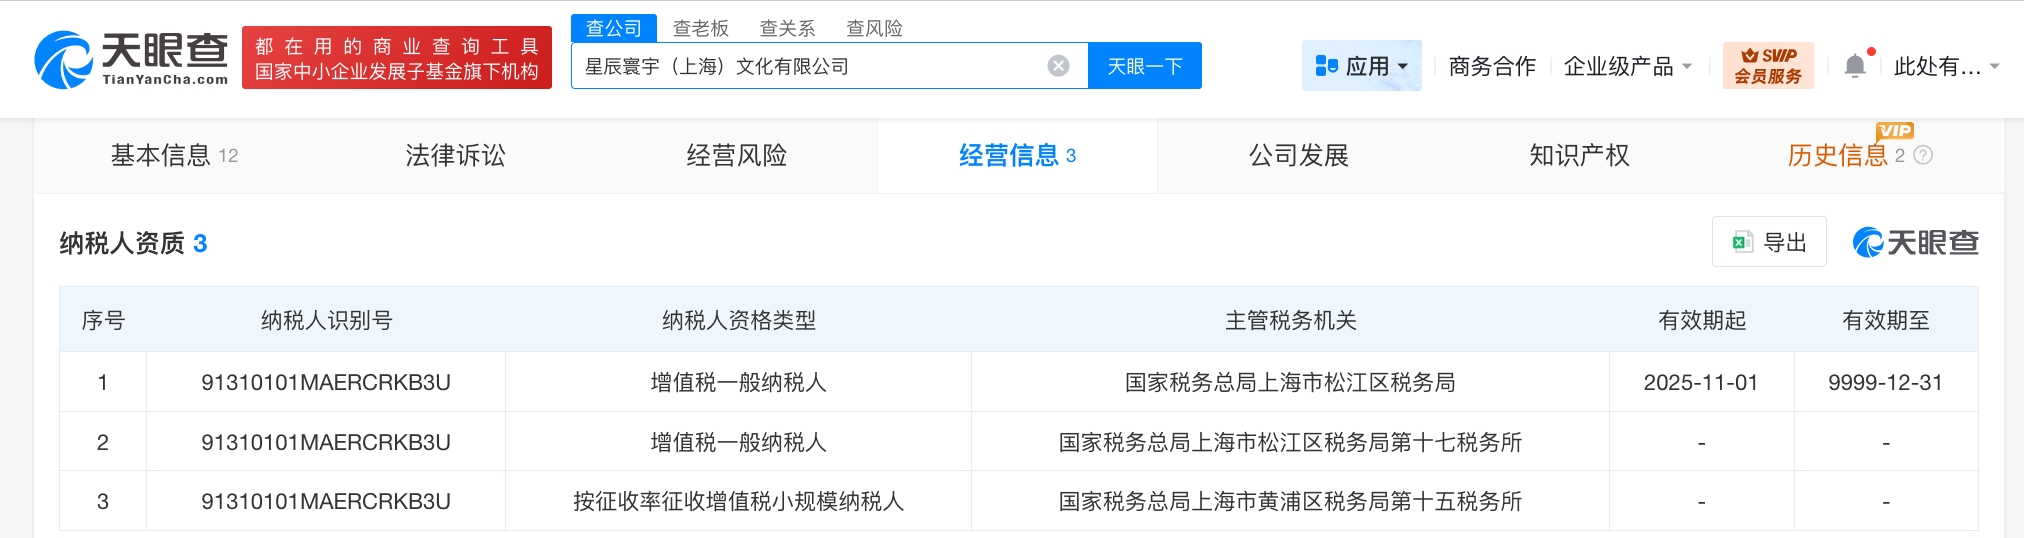
Task: Click the TianYanCha logo in header
Action: click(131, 59)
